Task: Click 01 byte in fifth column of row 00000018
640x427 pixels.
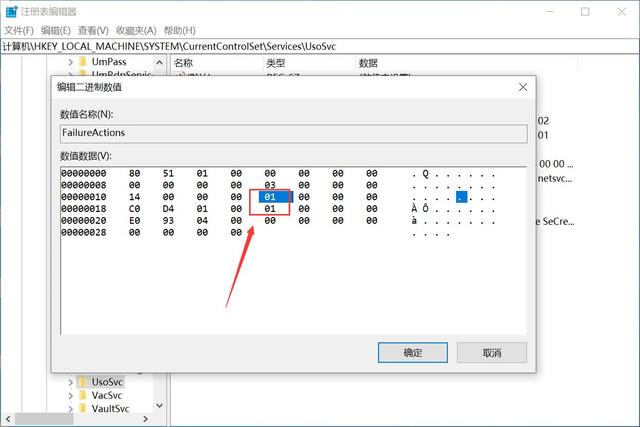Action: 270,209
